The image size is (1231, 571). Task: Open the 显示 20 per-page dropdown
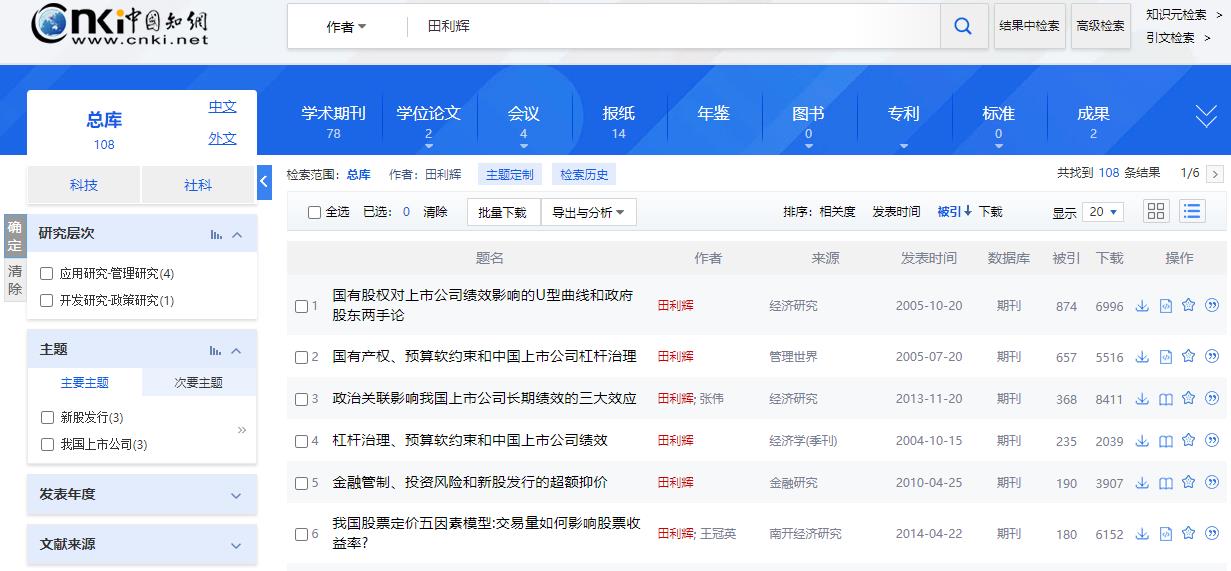pyautogui.click(x=1101, y=212)
